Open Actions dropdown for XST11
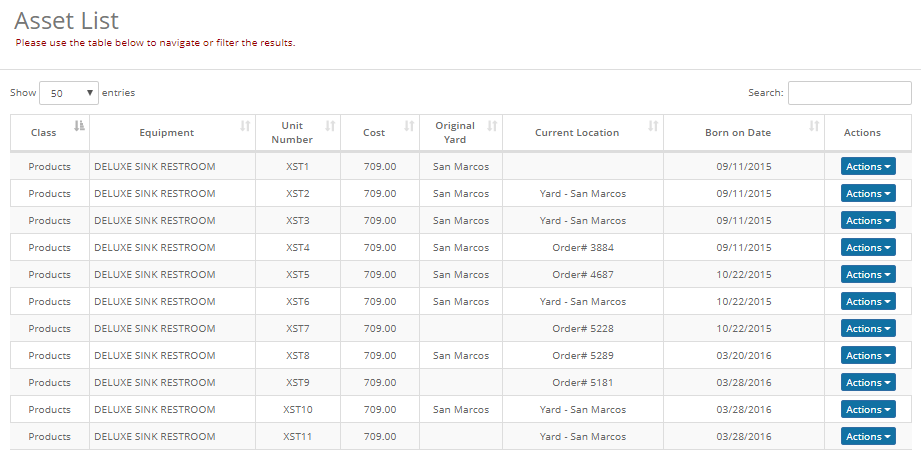 pos(868,436)
